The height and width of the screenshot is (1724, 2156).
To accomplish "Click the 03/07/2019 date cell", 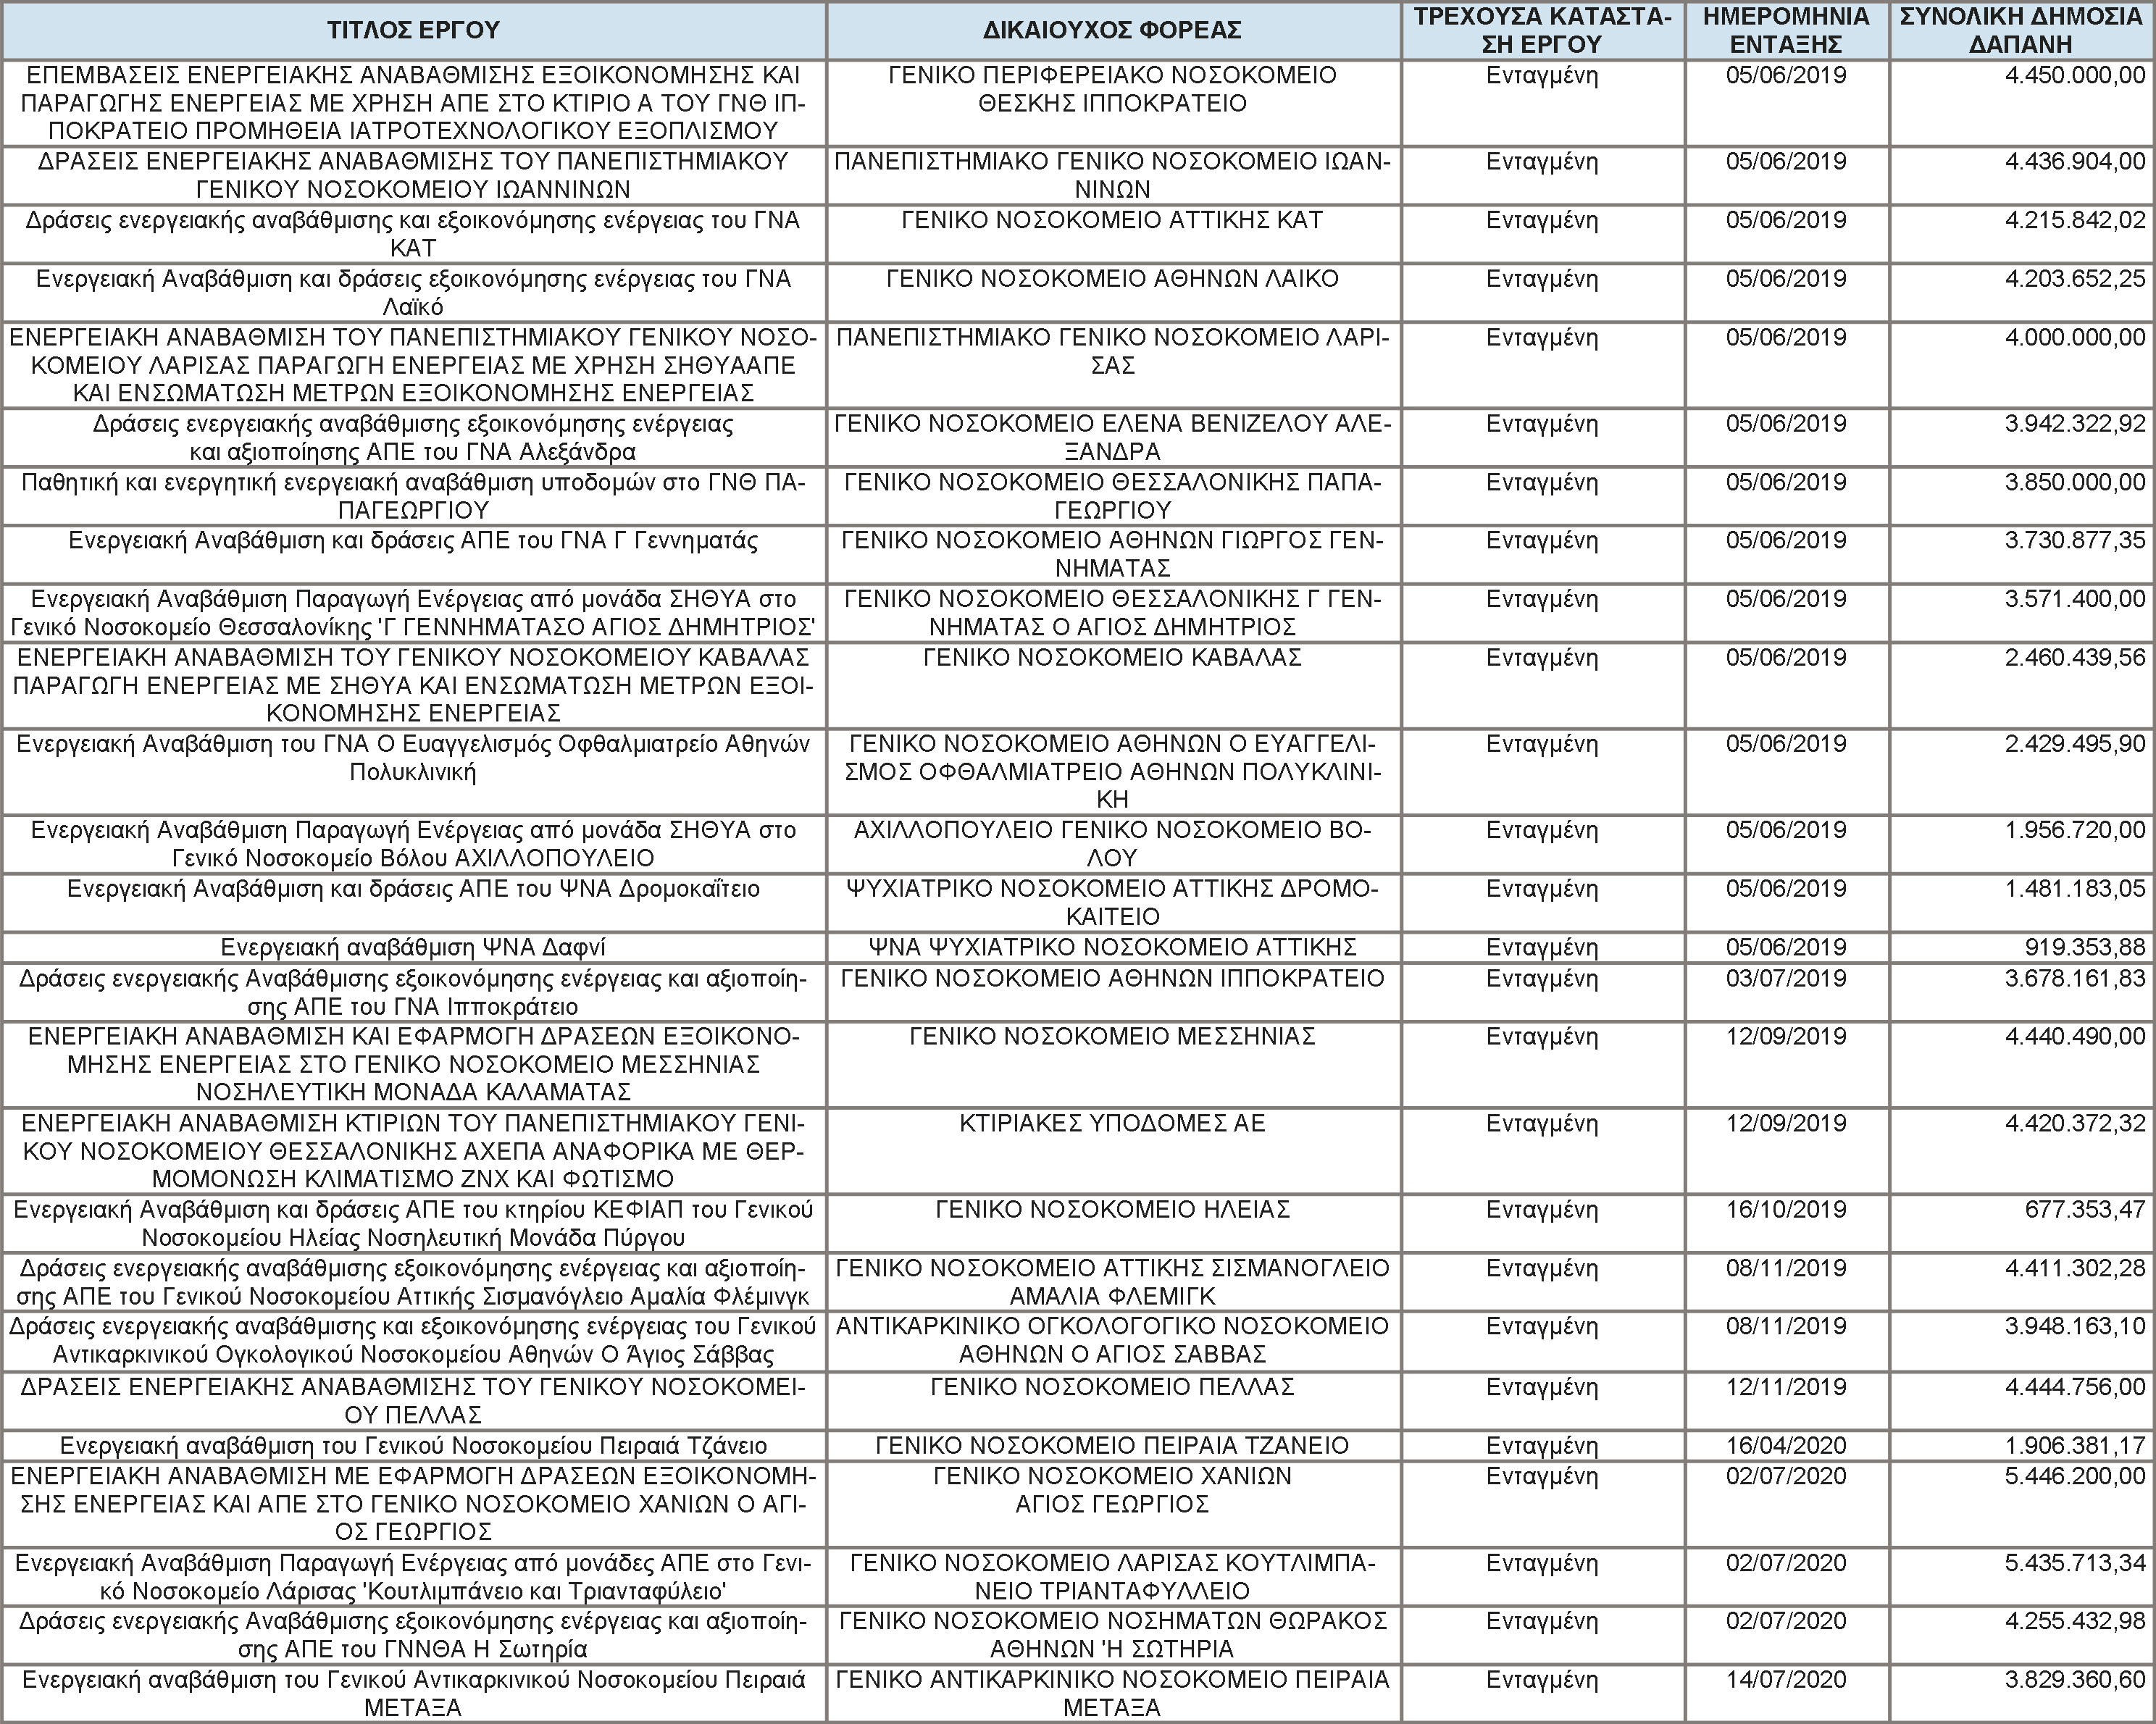I will click(x=1786, y=978).
